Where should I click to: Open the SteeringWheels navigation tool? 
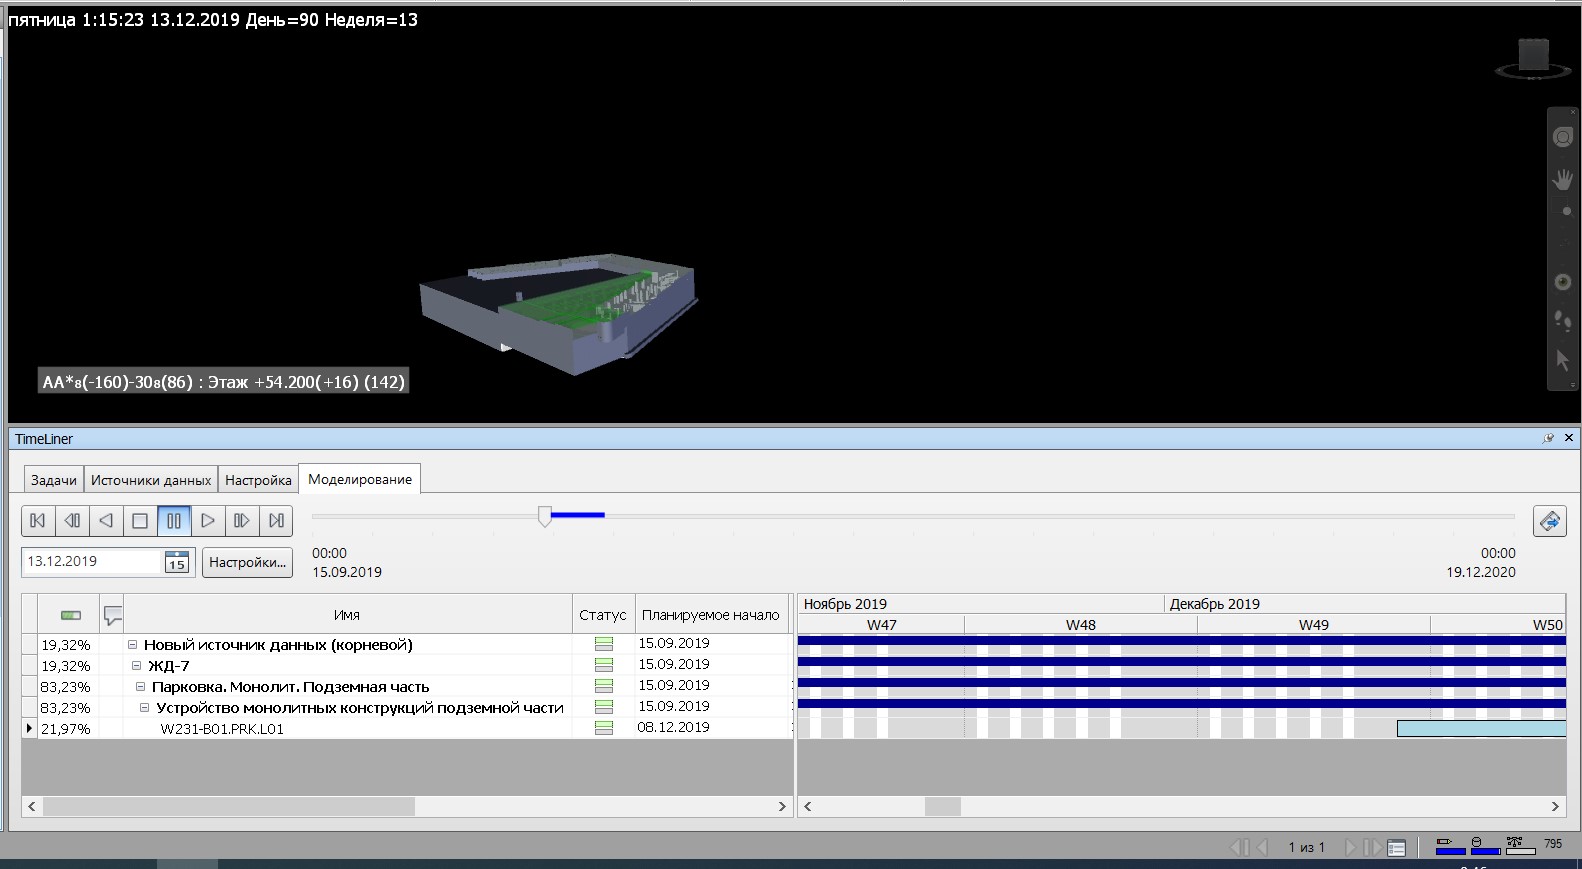click(1563, 137)
